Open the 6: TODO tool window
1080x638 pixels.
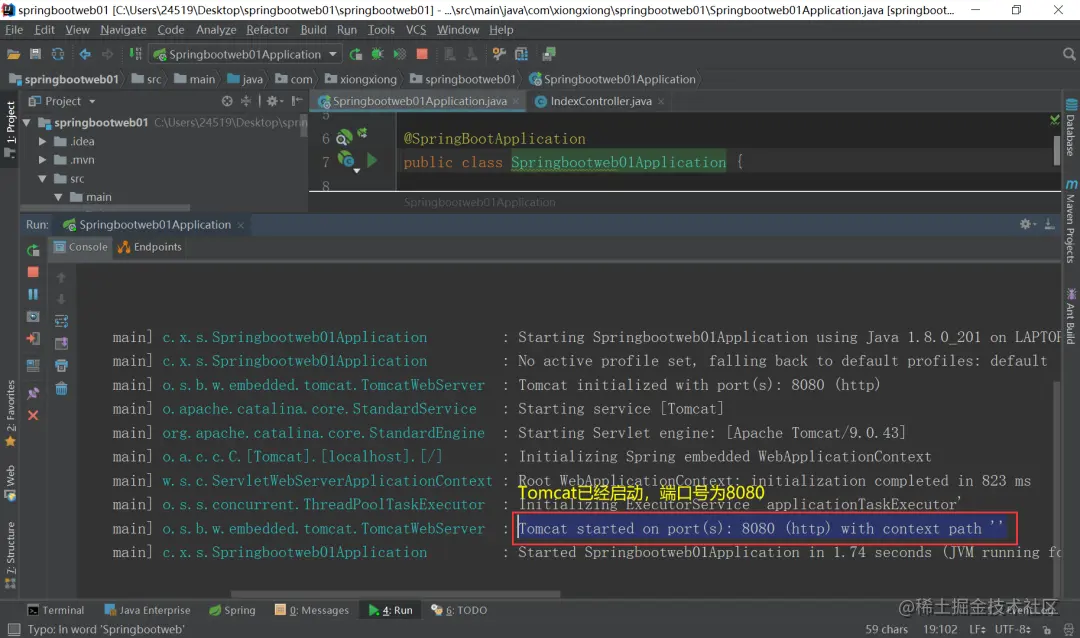click(x=459, y=610)
